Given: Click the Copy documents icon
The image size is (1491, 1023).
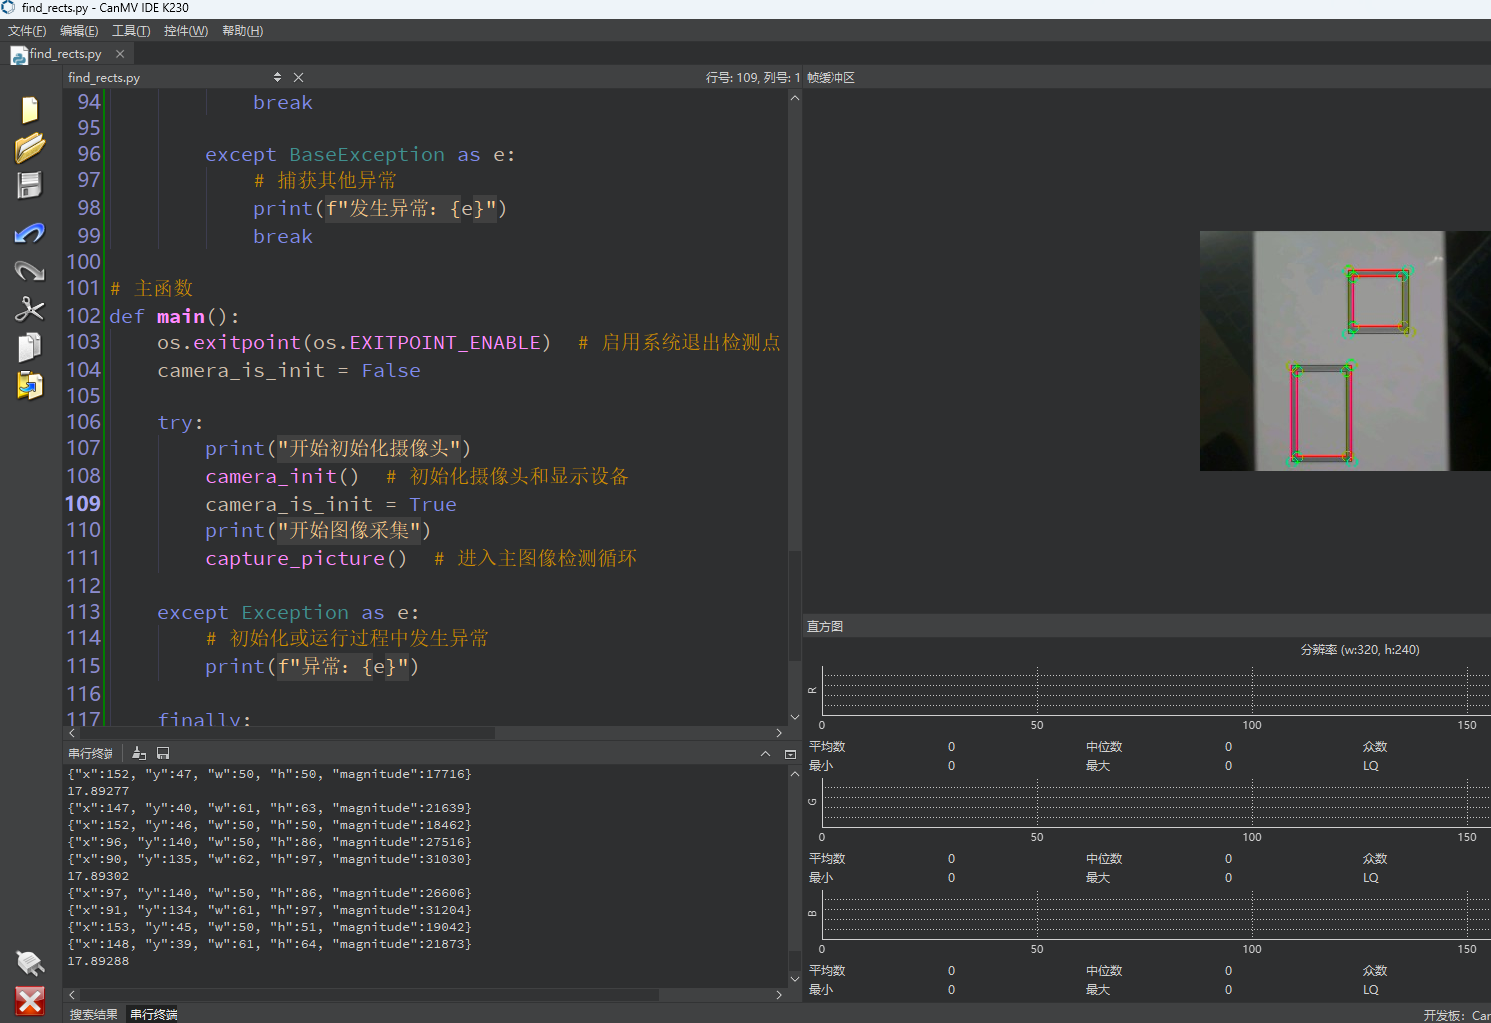Looking at the screenshot, I should tap(30, 347).
